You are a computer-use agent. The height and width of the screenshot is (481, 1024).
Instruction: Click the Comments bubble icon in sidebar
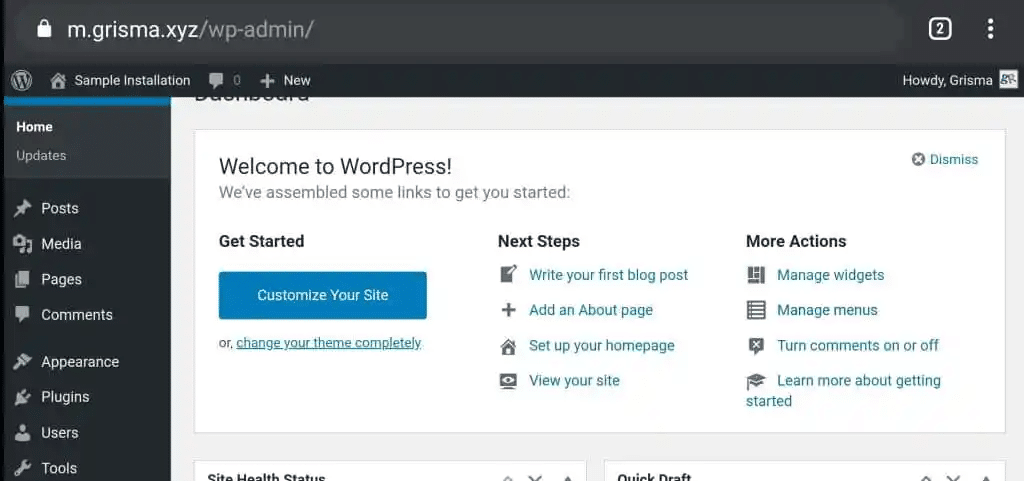[23, 314]
